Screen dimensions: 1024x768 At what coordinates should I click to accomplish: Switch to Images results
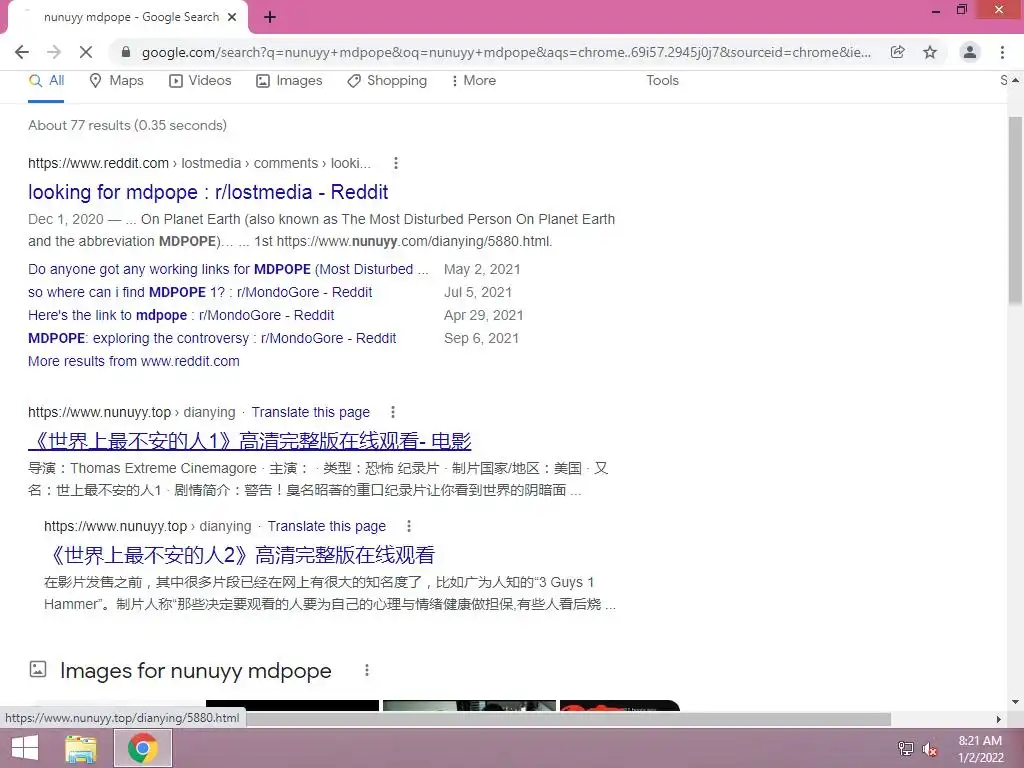click(x=289, y=81)
